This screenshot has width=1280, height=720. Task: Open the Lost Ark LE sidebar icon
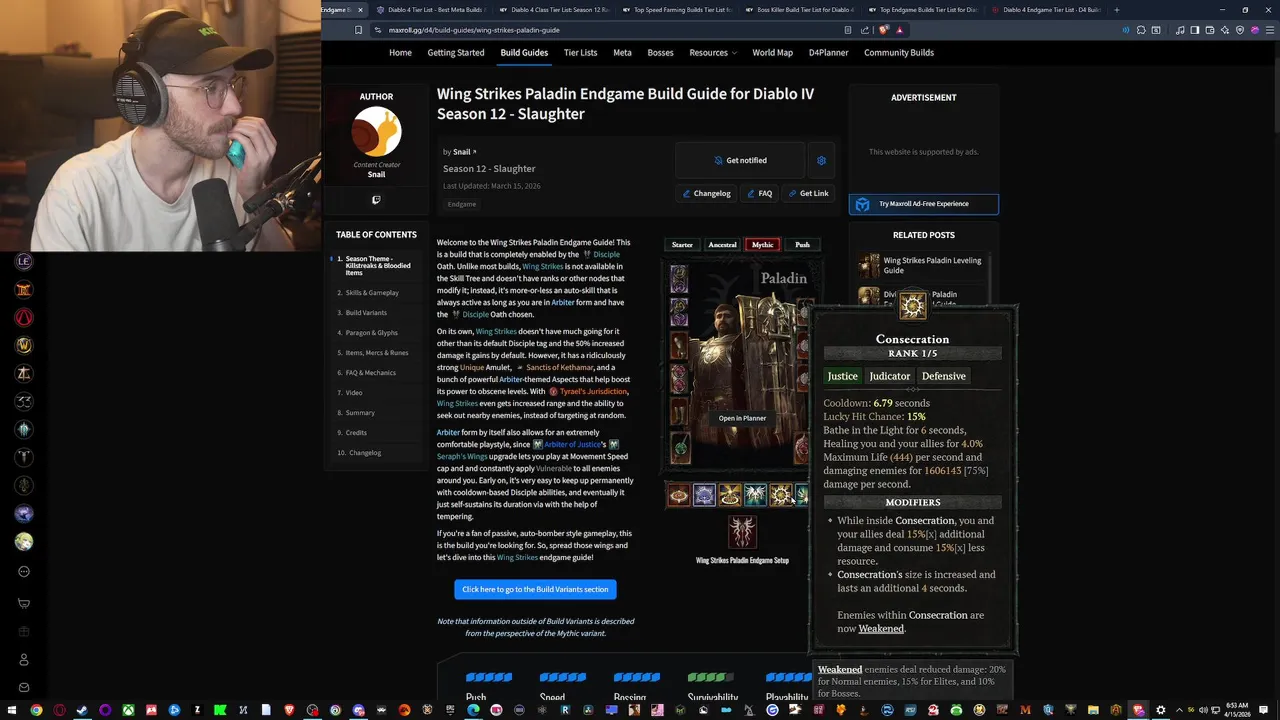pos(25,261)
